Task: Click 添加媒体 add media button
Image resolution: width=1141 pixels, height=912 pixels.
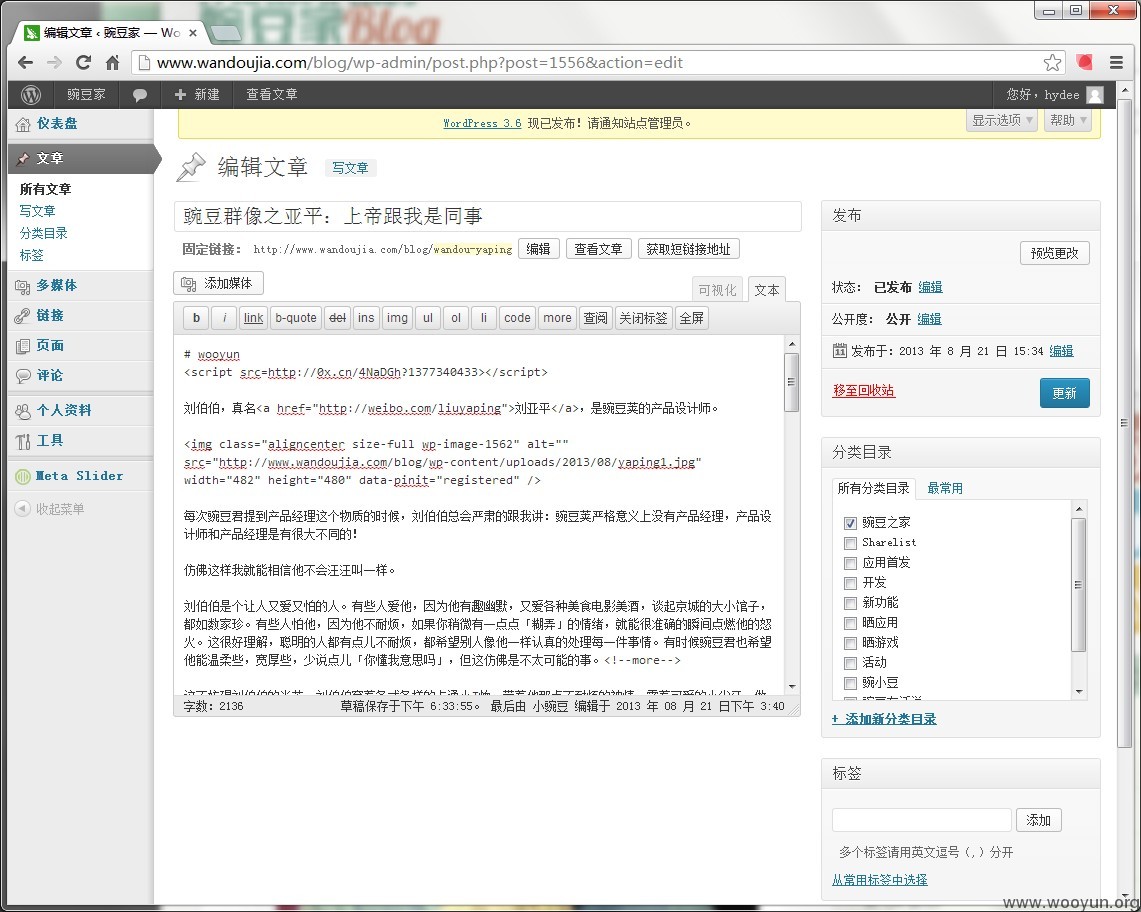Action: 218,283
